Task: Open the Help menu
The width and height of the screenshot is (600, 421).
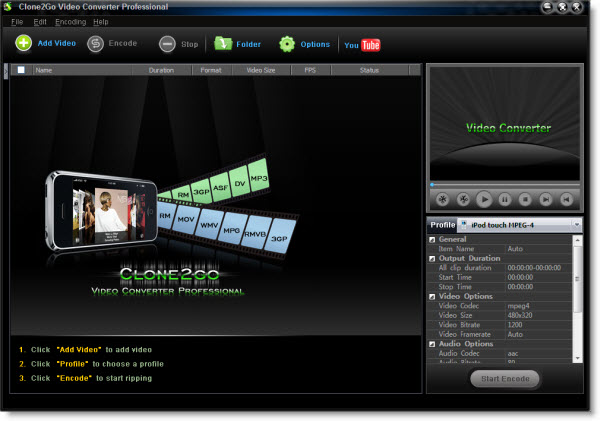Action: [x=101, y=22]
